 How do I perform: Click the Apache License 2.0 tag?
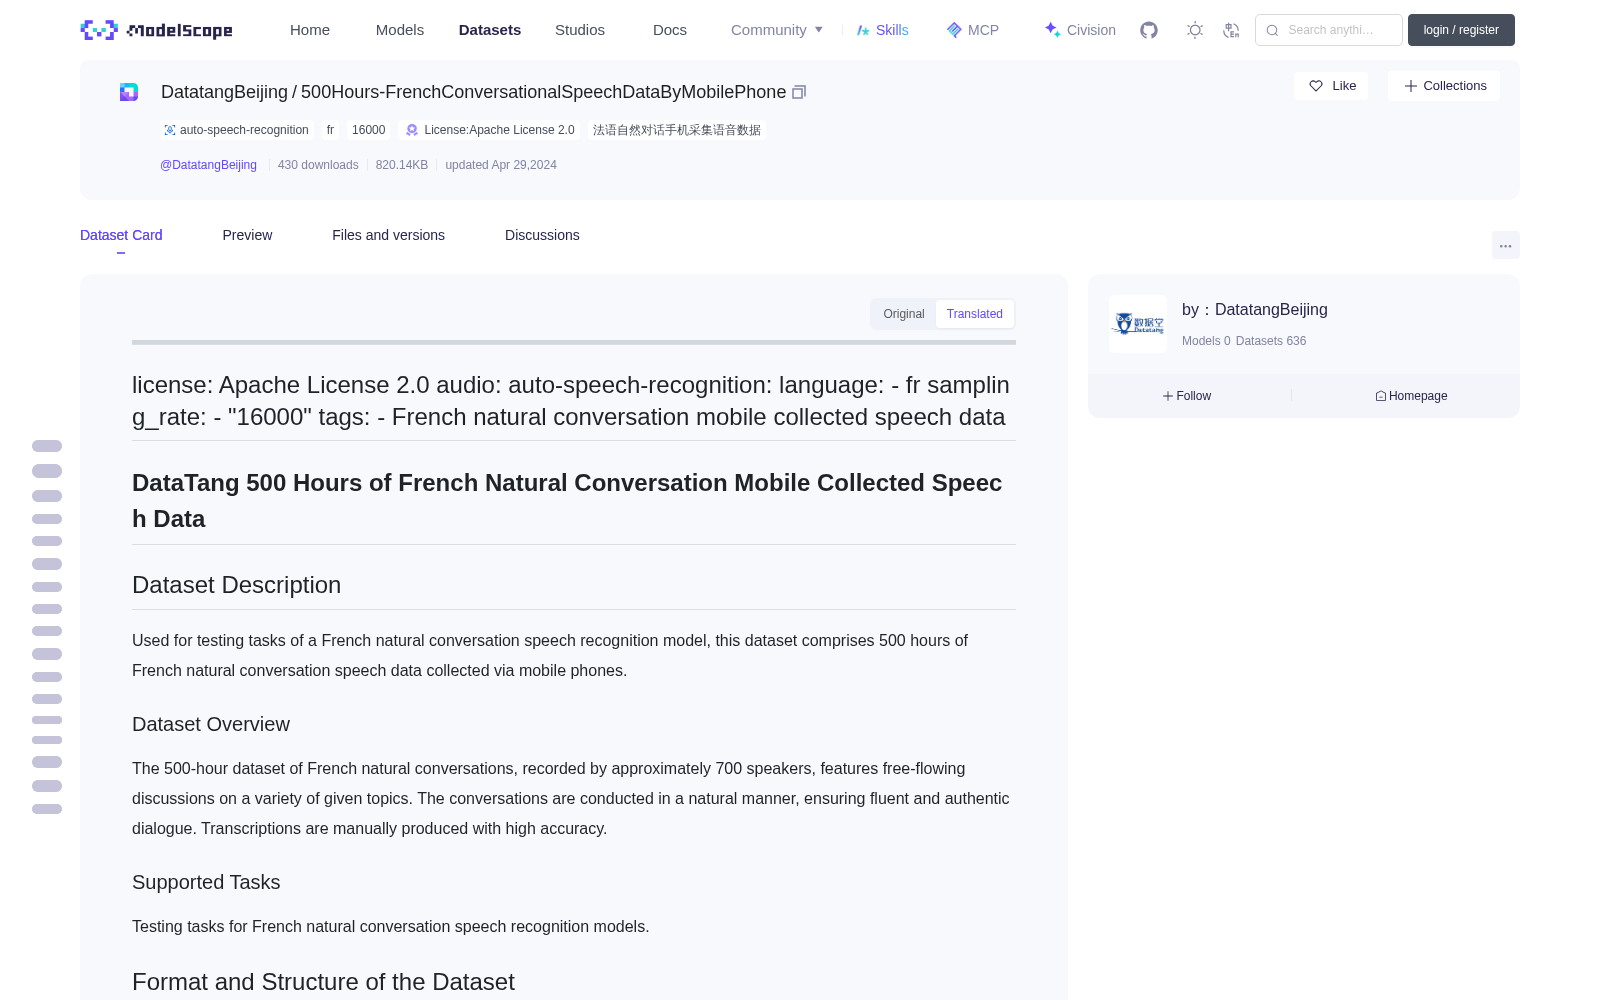[490, 130]
